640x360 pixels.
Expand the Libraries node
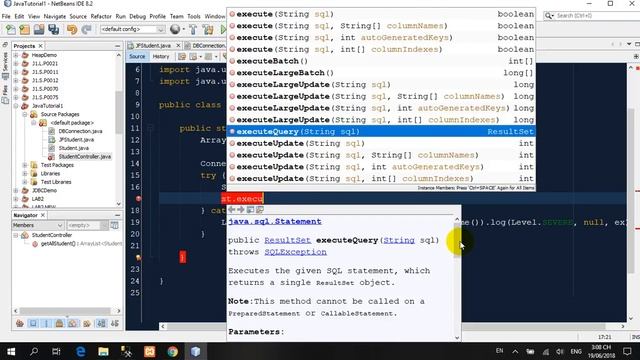25,174
